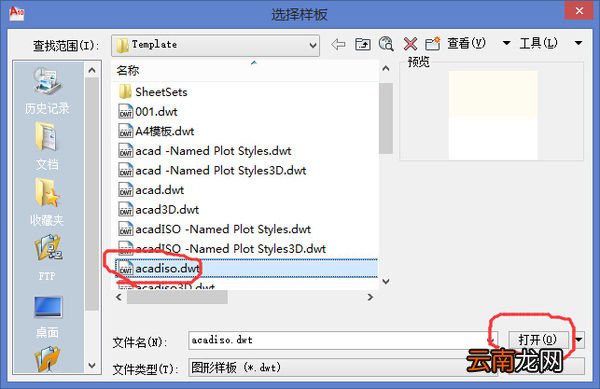The image size is (600, 389).
Task: Click the 打开(O) button
Action: pos(537,340)
